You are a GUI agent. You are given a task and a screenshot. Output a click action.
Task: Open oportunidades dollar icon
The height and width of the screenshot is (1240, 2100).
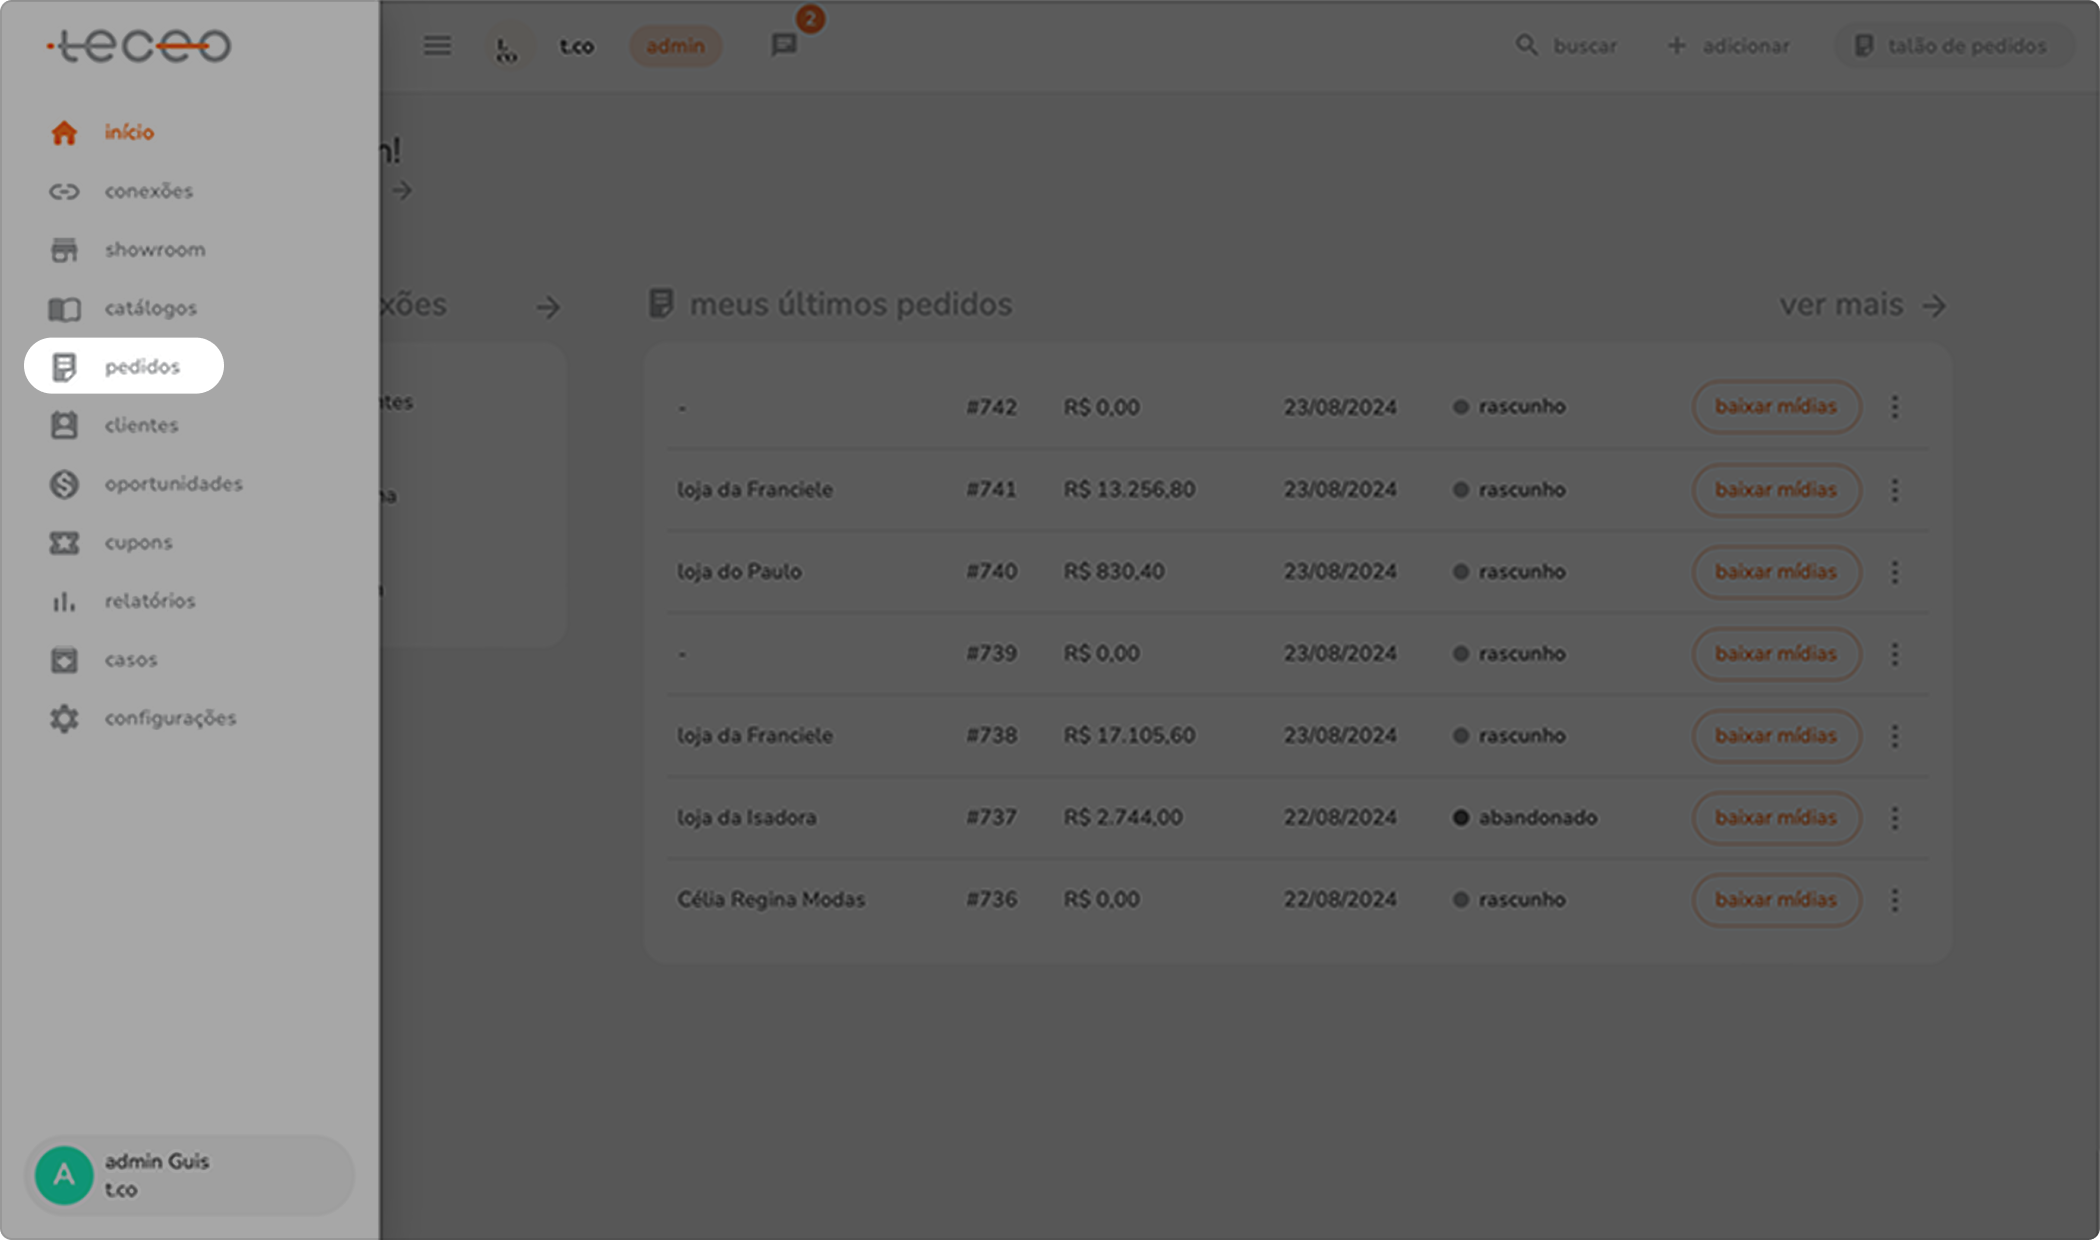[64, 484]
